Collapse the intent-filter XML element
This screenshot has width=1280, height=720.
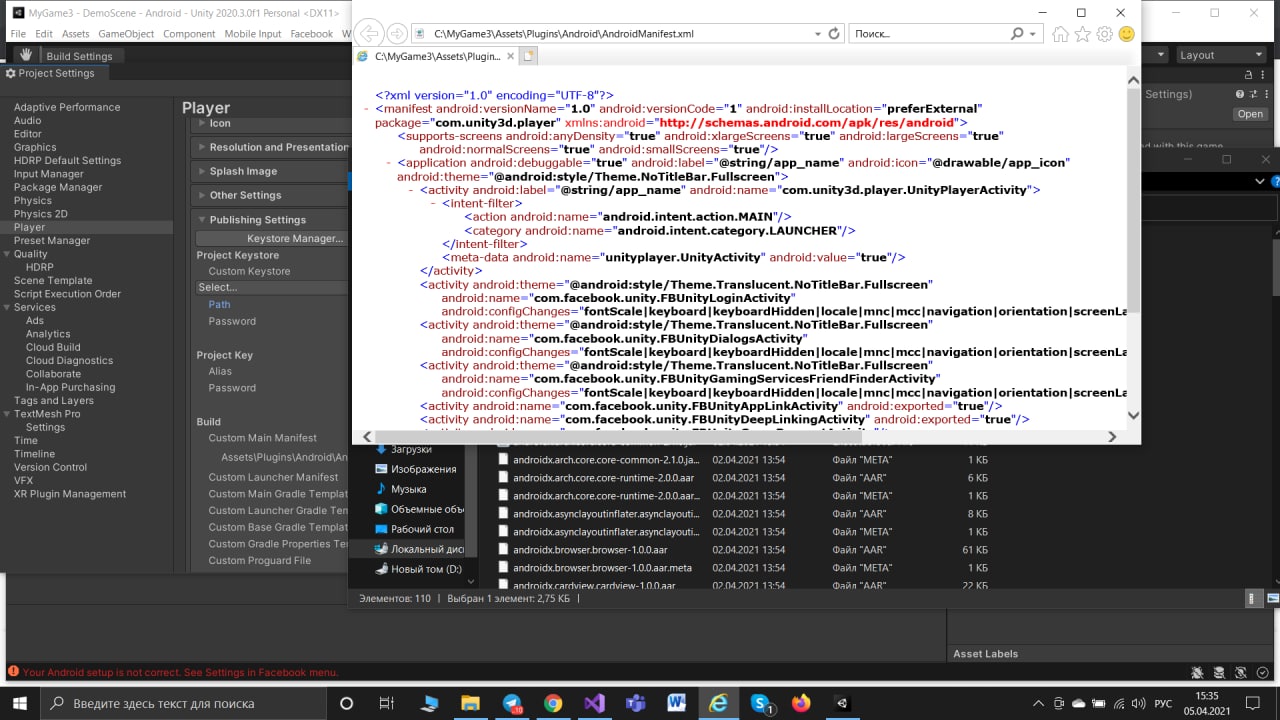pyautogui.click(x=433, y=203)
